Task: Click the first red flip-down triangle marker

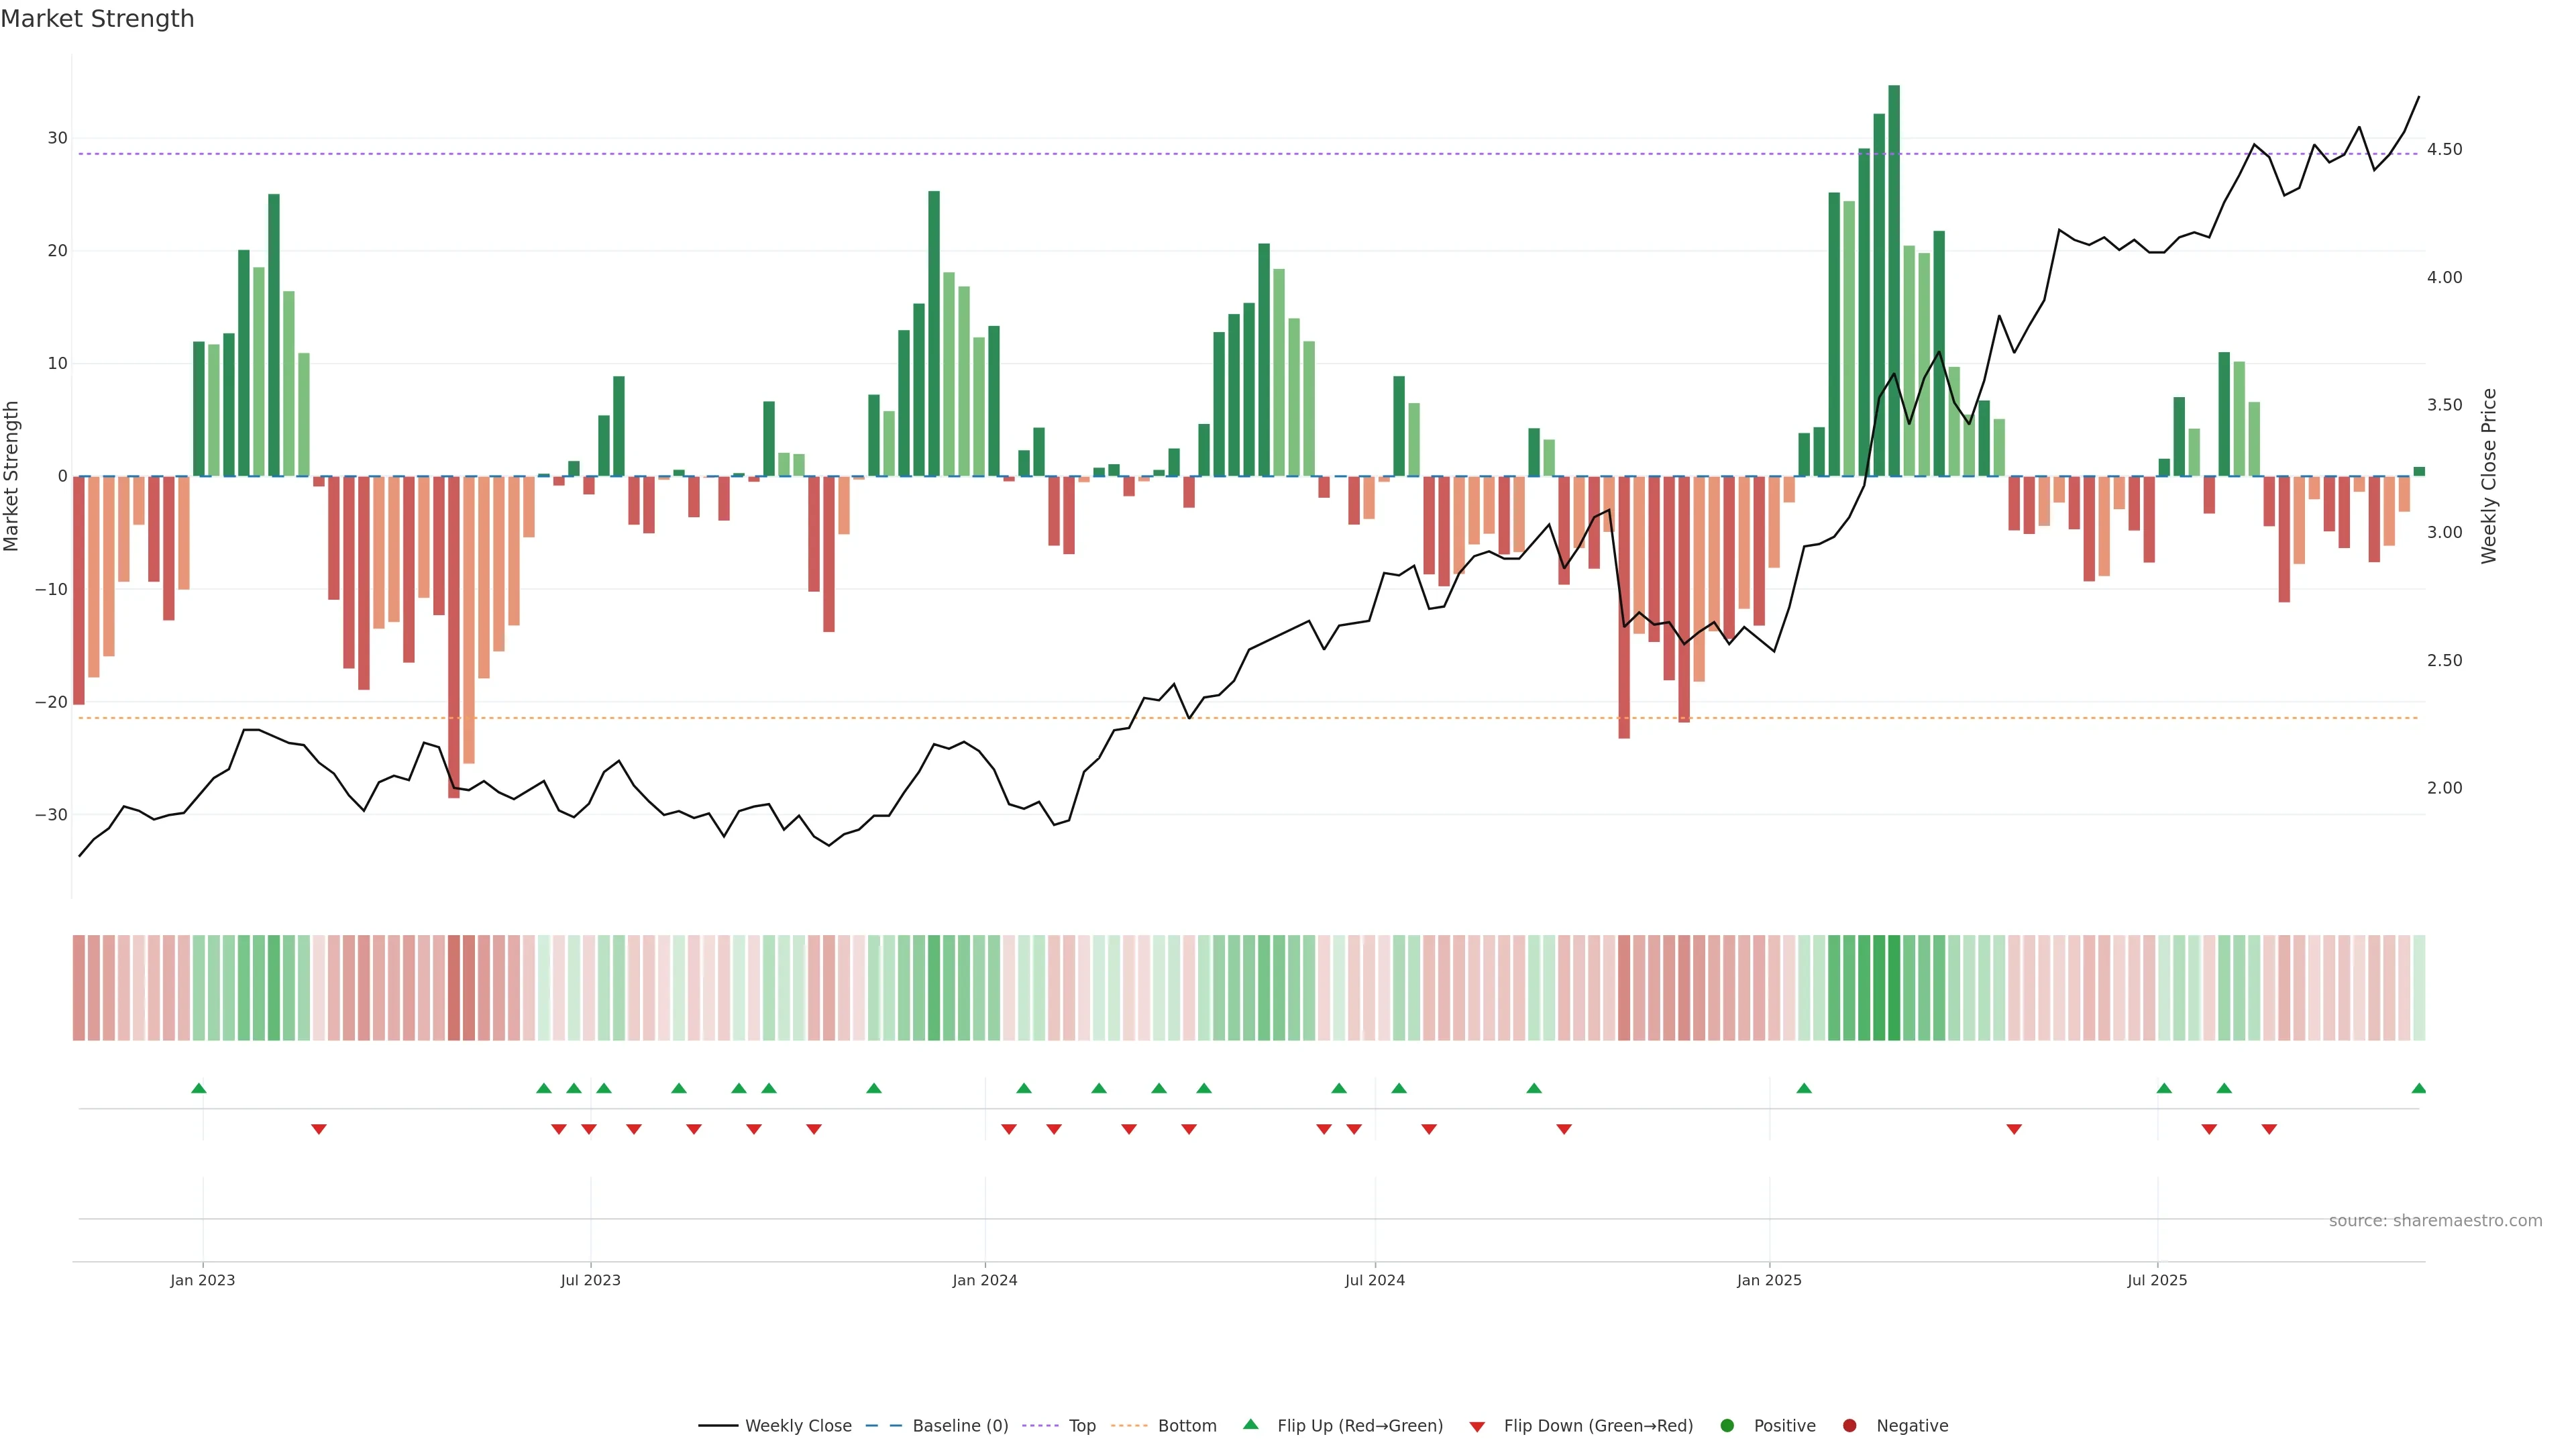Action: [x=319, y=1129]
